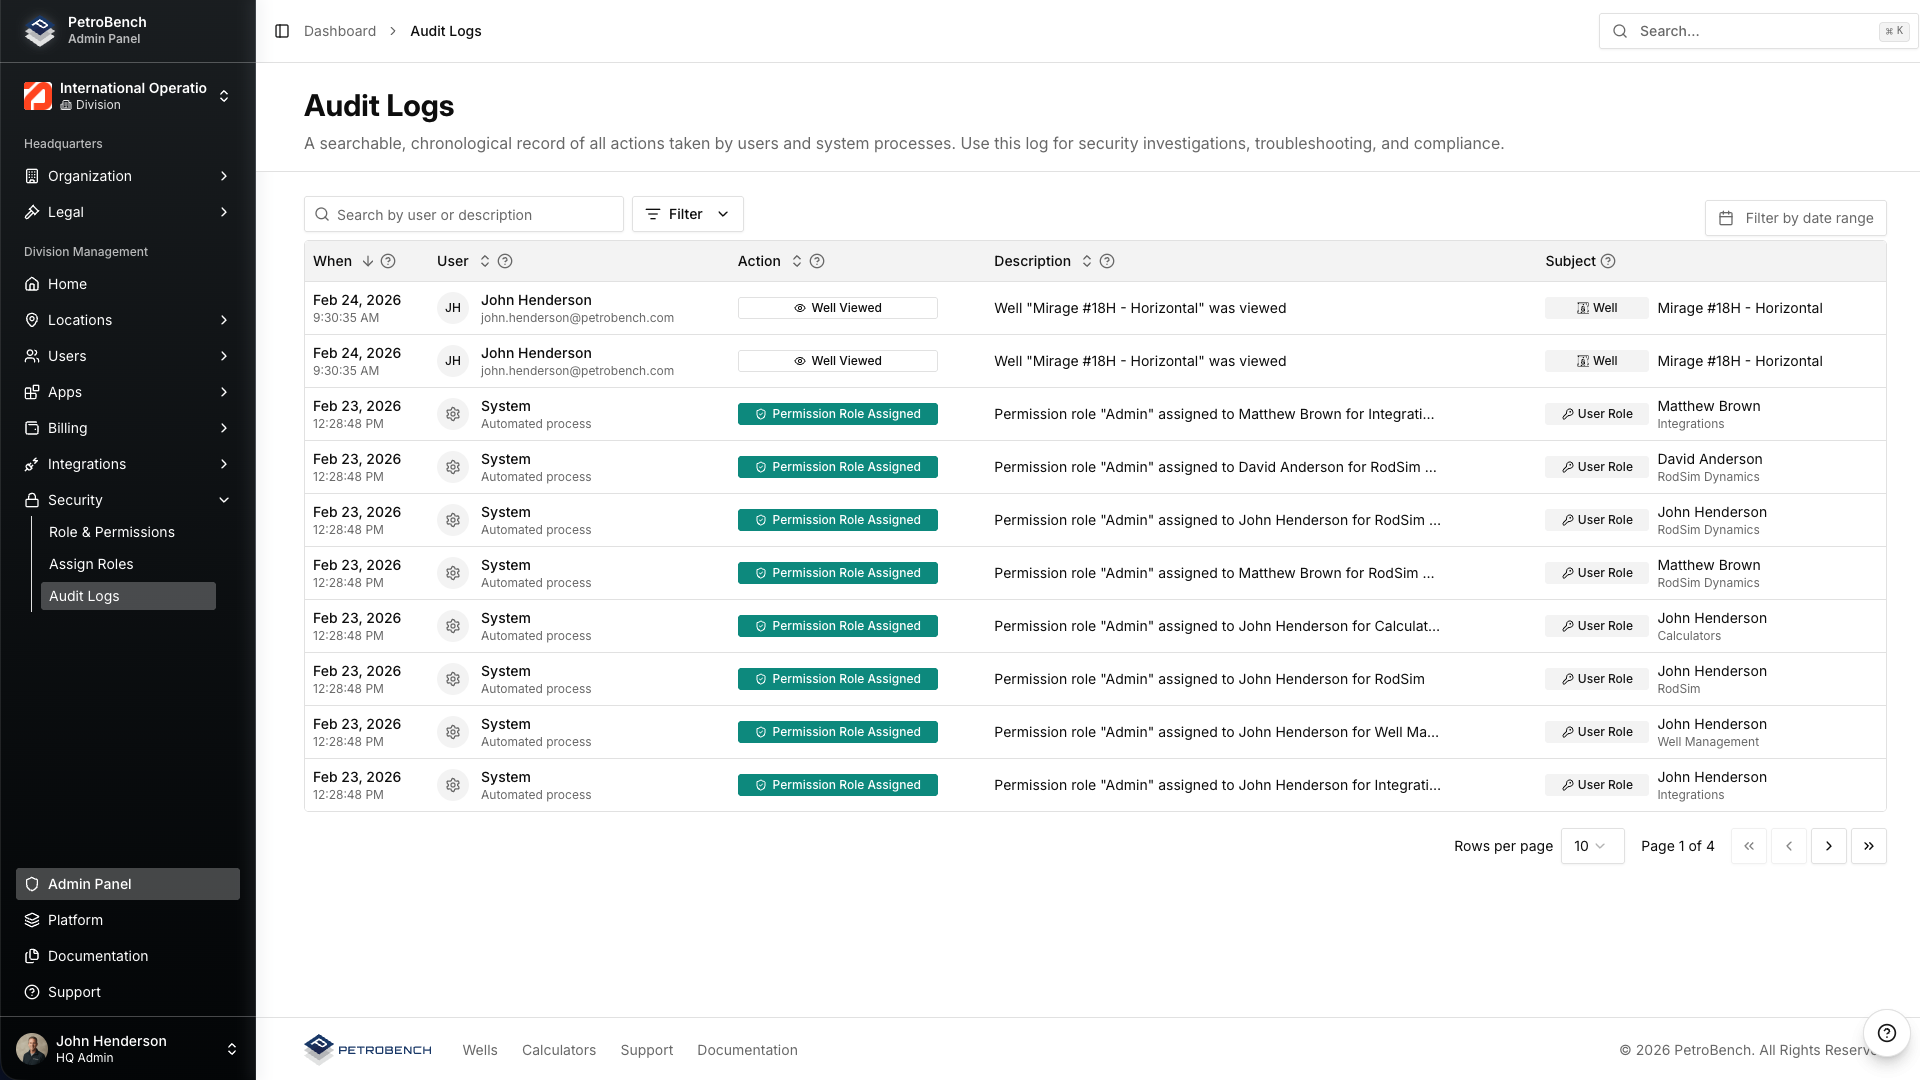The width and height of the screenshot is (1920, 1080).
Task: Open Role & Permissions in the sidebar
Action: [x=111, y=532]
